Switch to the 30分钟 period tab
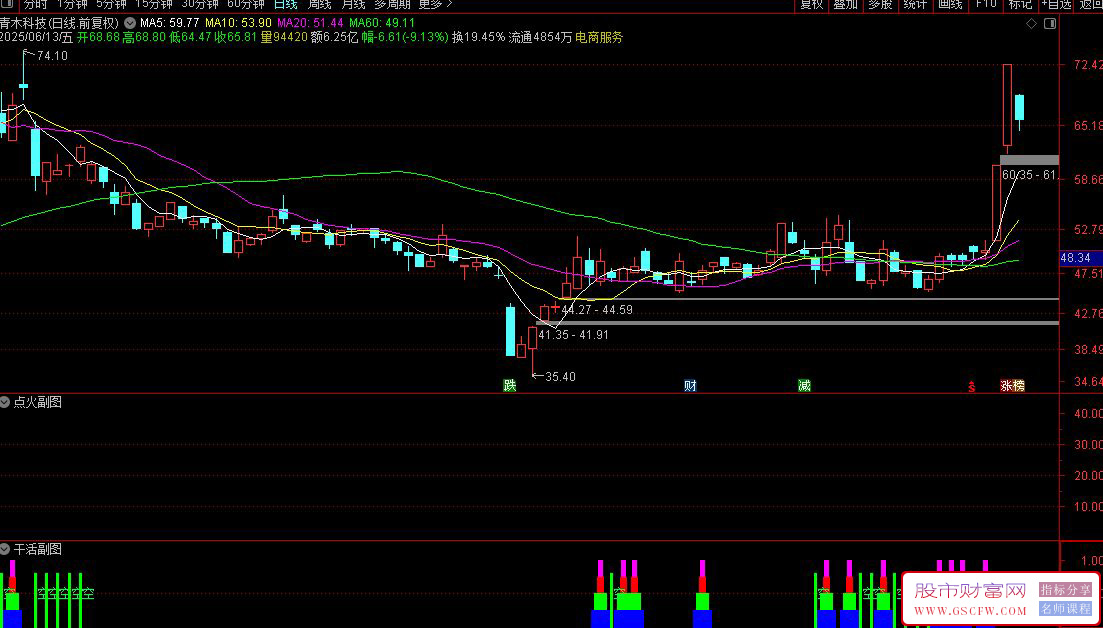The height and width of the screenshot is (628, 1103). tap(200, 4)
